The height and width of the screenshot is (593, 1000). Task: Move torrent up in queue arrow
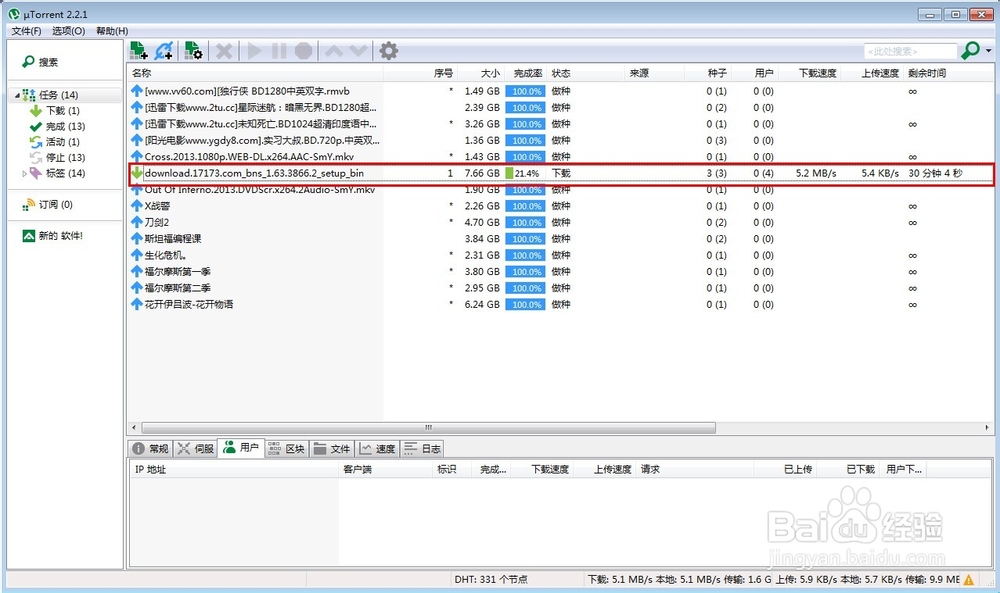(334, 51)
